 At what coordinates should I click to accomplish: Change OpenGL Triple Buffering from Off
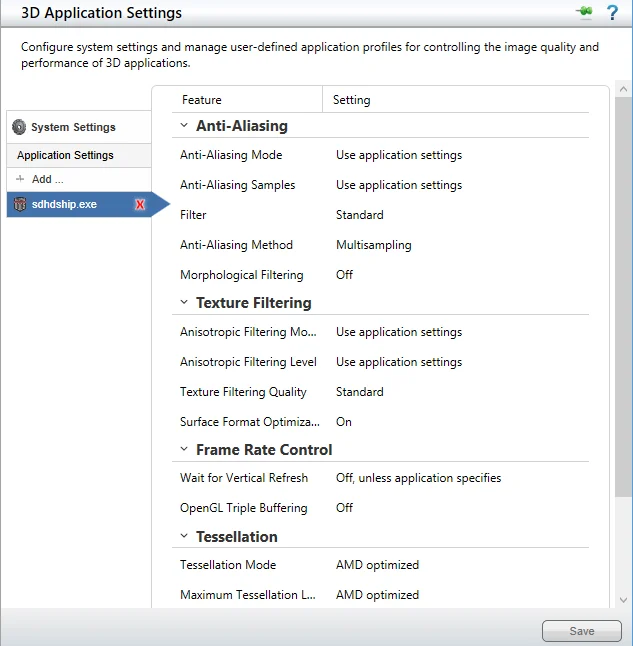pyautogui.click(x=345, y=508)
